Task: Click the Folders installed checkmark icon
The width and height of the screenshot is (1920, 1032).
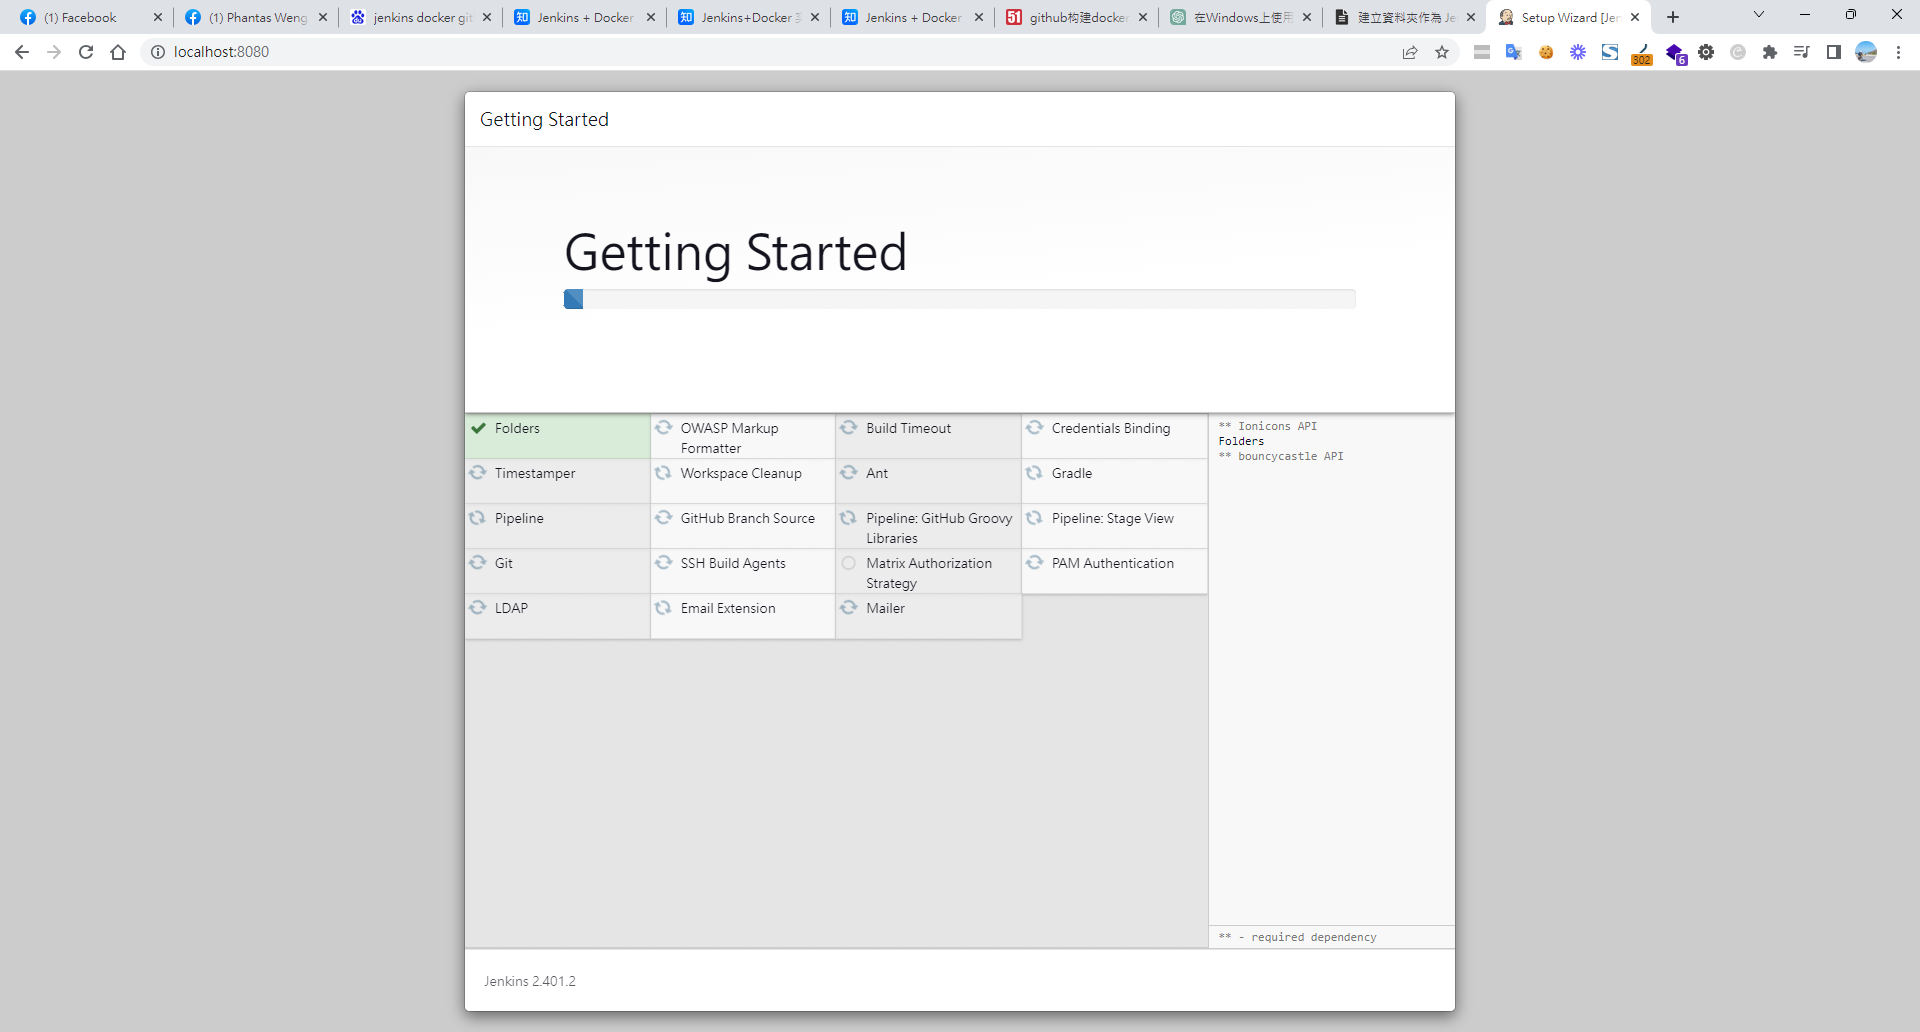Action: click(x=479, y=428)
